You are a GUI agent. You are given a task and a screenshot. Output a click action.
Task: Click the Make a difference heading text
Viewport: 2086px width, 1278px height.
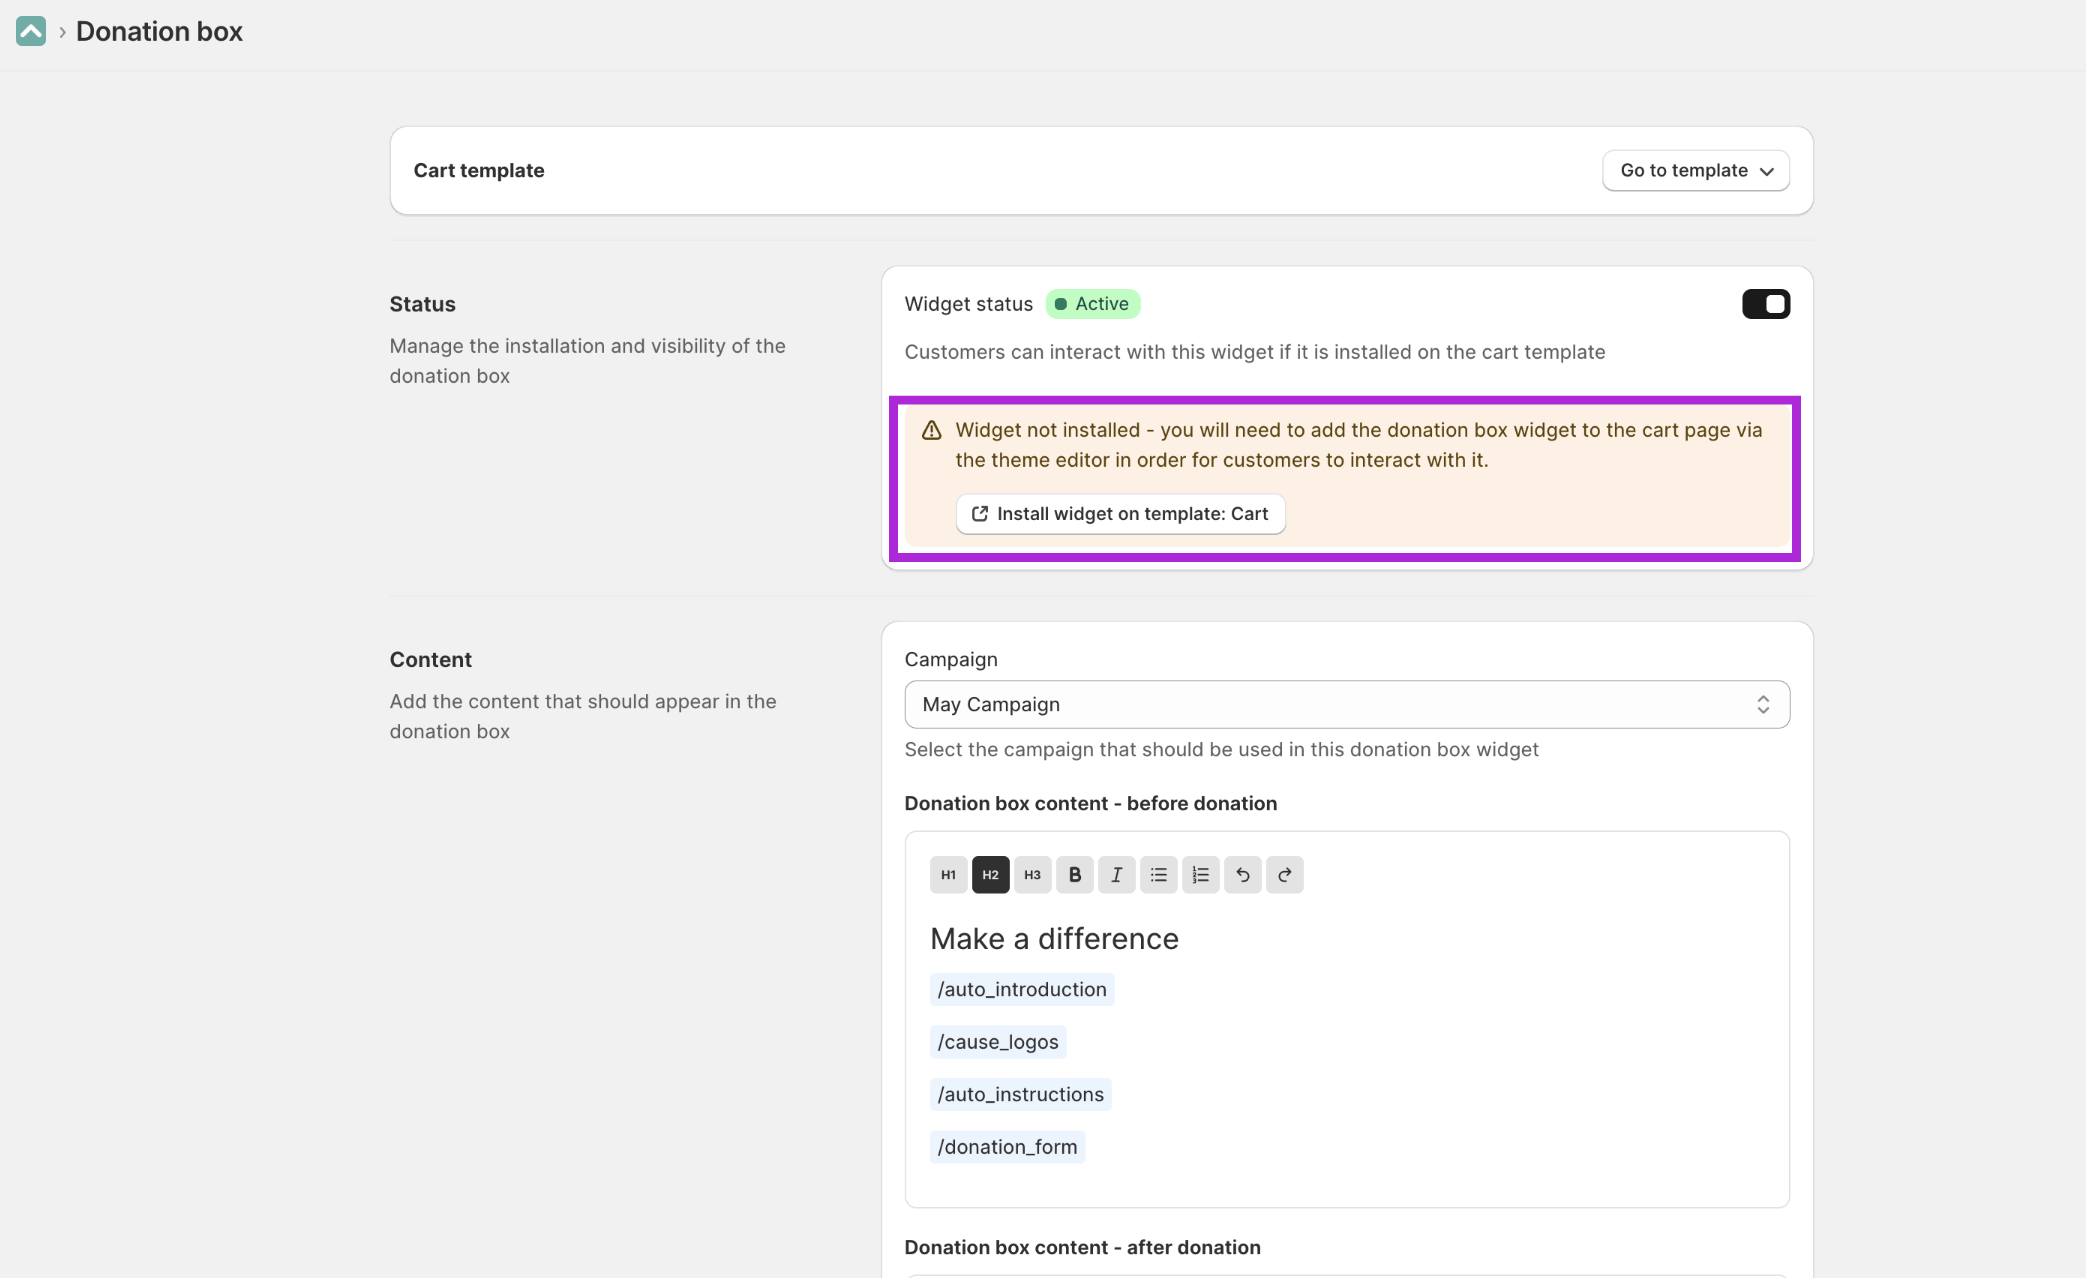tap(1054, 938)
